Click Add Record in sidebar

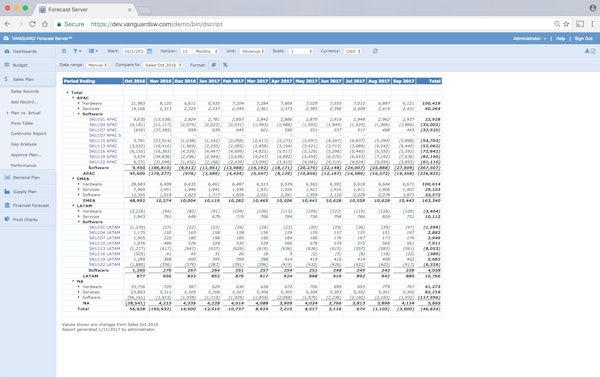(x=24, y=102)
